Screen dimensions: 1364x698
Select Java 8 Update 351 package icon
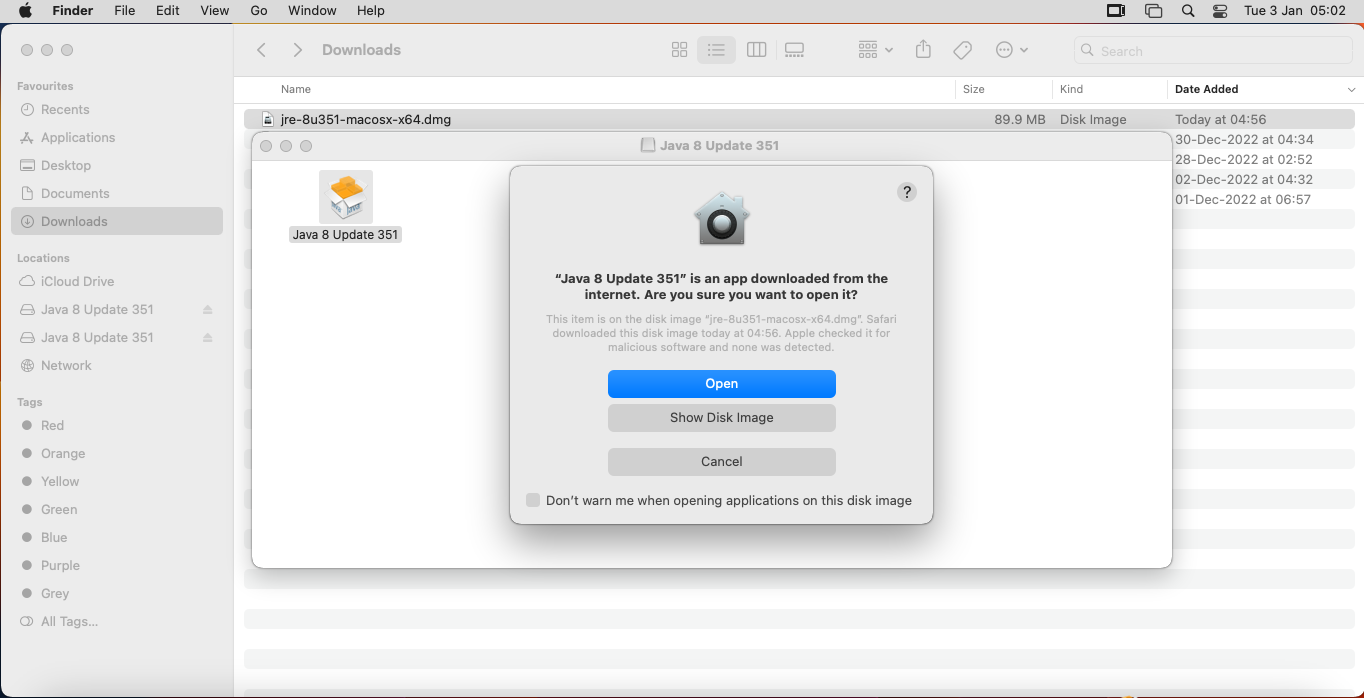pos(346,197)
